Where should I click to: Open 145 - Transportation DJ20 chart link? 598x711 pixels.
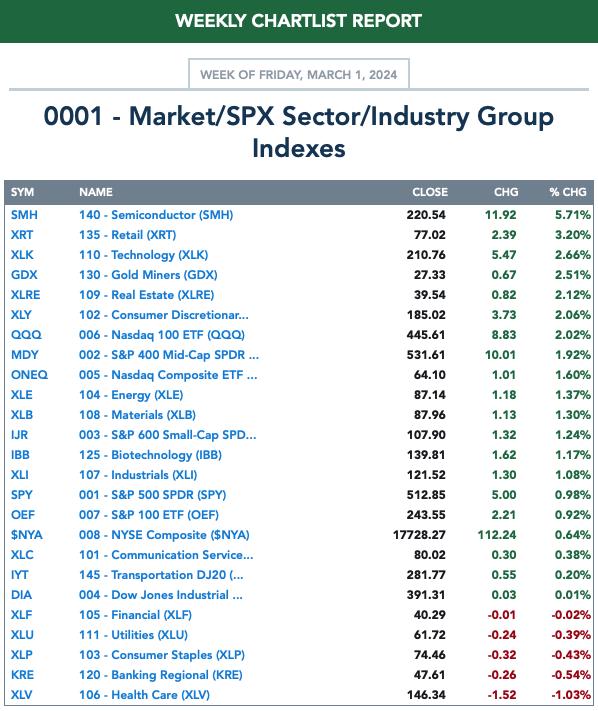tap(161, 575)
